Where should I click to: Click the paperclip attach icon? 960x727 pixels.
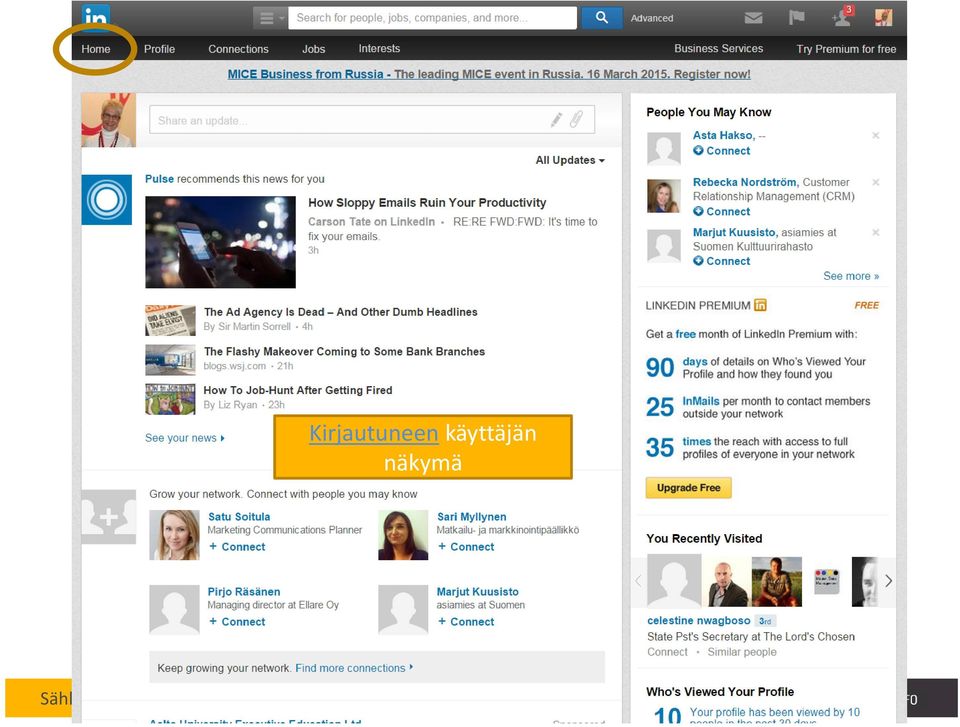[576, 119]
